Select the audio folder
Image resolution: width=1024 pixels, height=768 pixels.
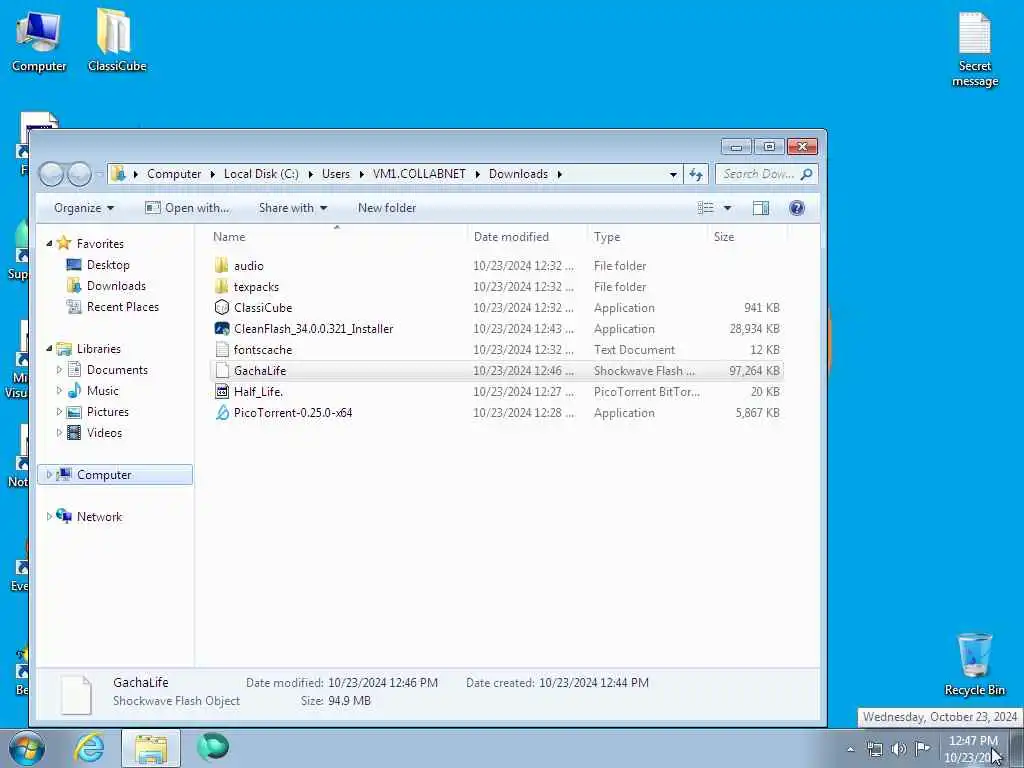496,266
